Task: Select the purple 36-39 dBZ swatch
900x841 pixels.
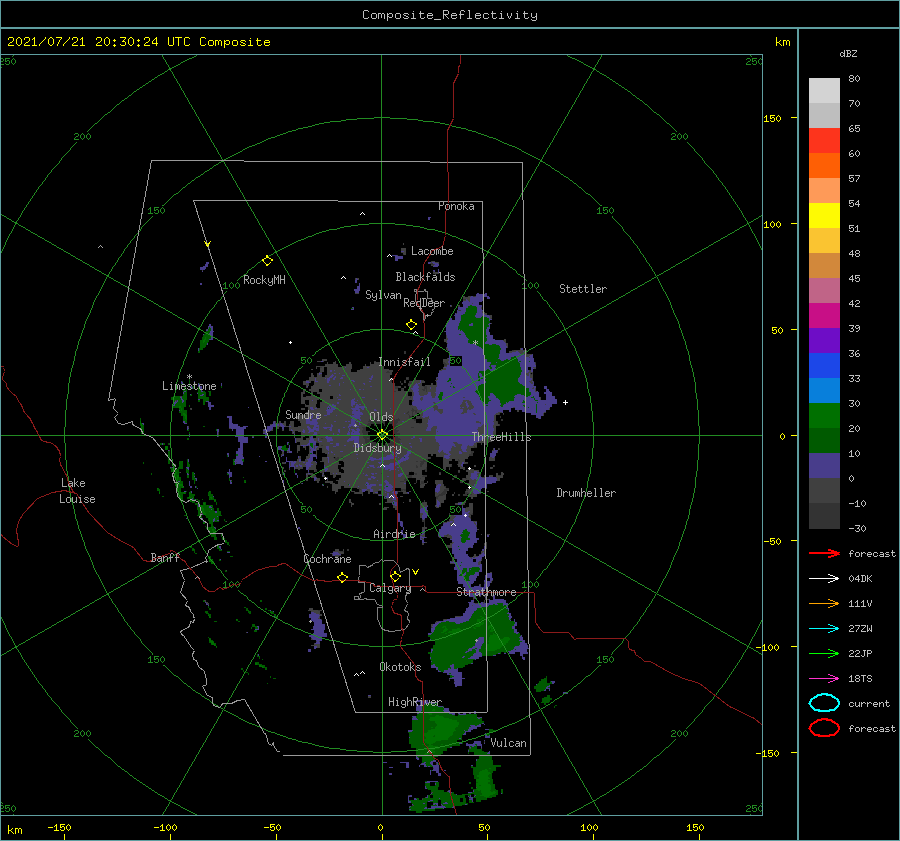Action: [x=824, y=341]
